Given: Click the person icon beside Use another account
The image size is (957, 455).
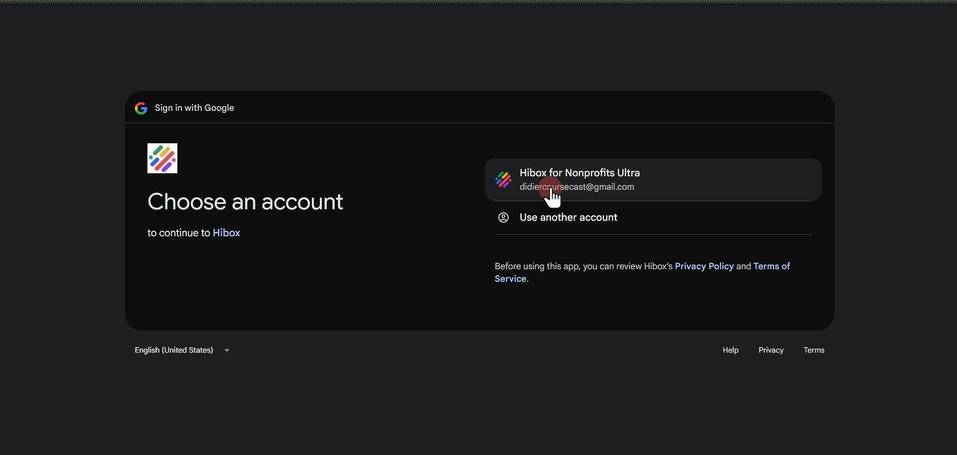Looking at the screenshot, I should (504, 217).
